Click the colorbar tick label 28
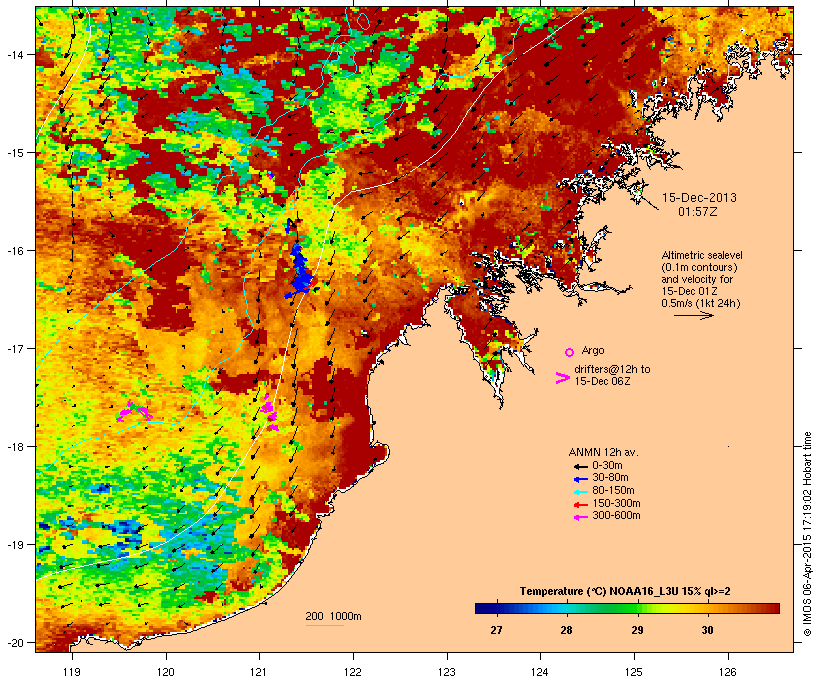The image size is (820, 680). pyautogui.click(x=566, y=630)
